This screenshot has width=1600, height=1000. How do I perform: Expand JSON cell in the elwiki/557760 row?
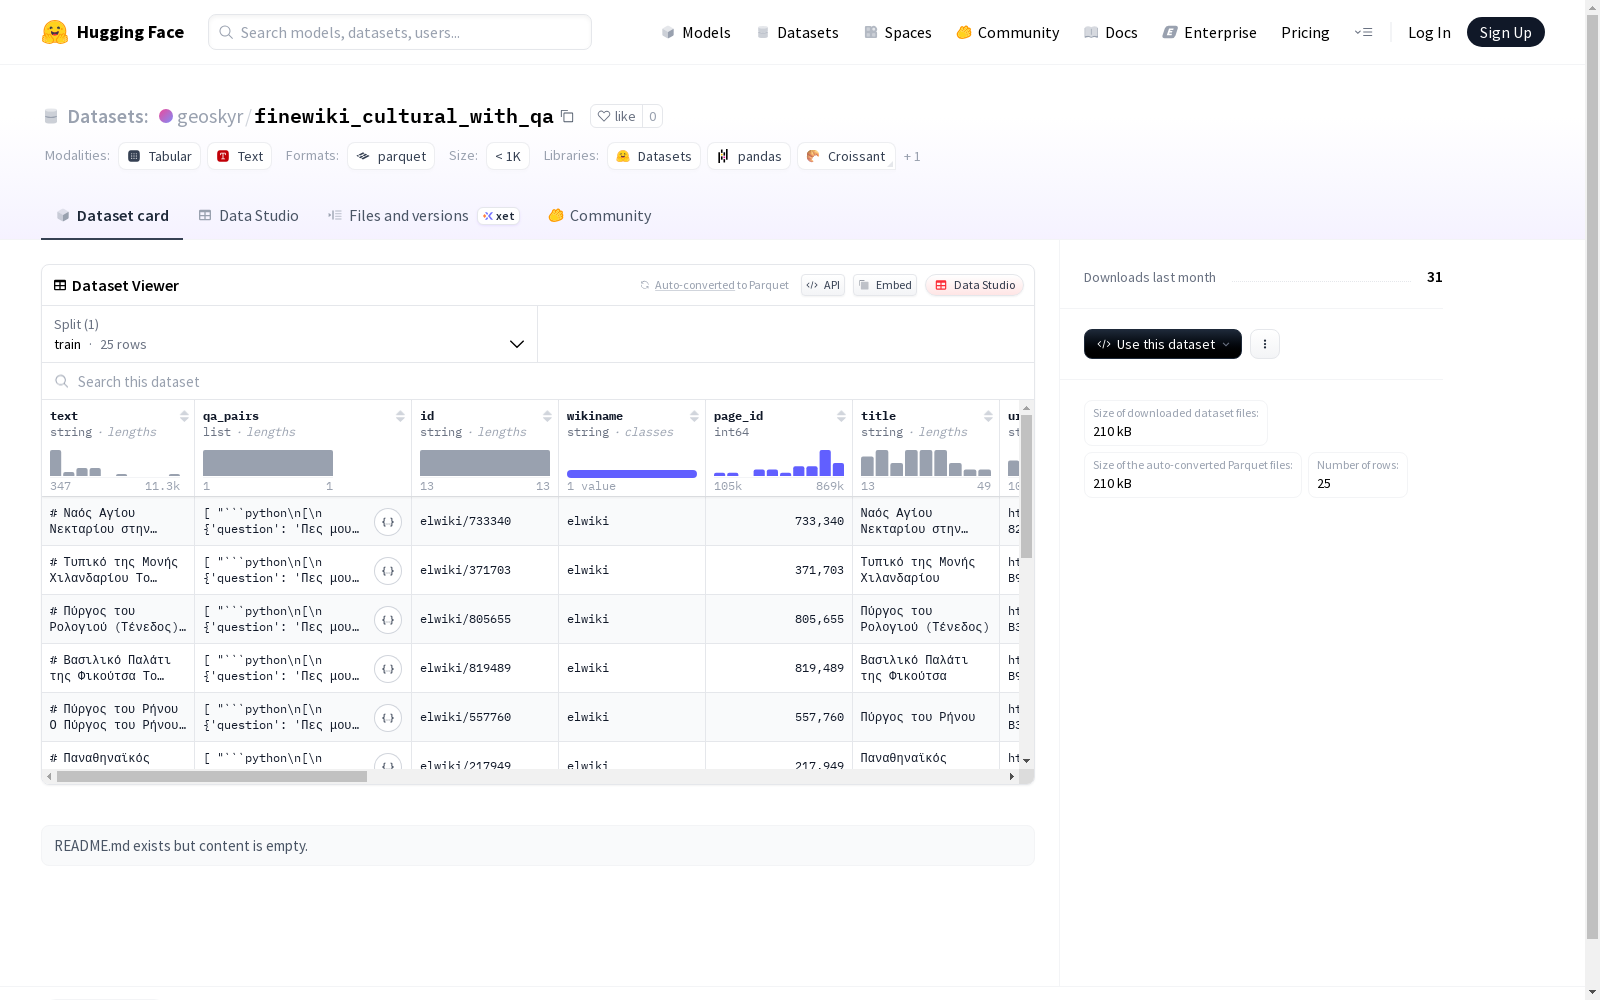coord(388,718)
